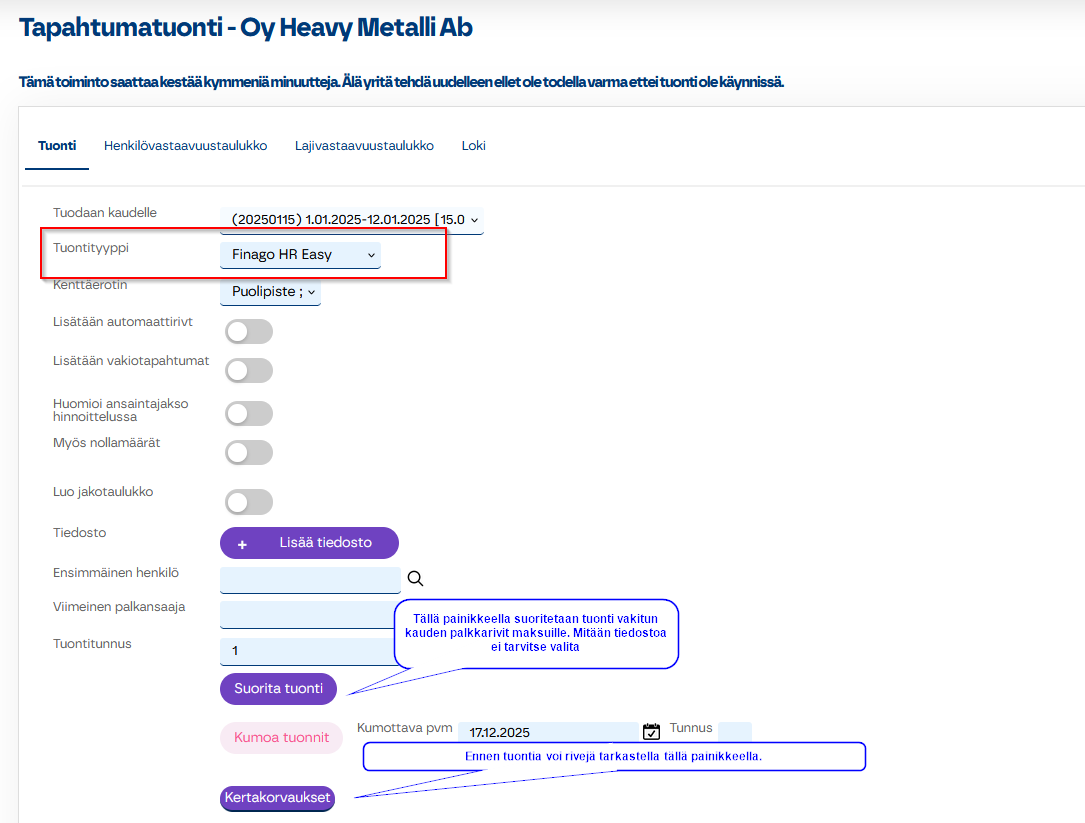This screenshot has height=823, width=1085.
Task: Toggle the Lisätään vakiotapahtumat switch
Action: (249, 370)
